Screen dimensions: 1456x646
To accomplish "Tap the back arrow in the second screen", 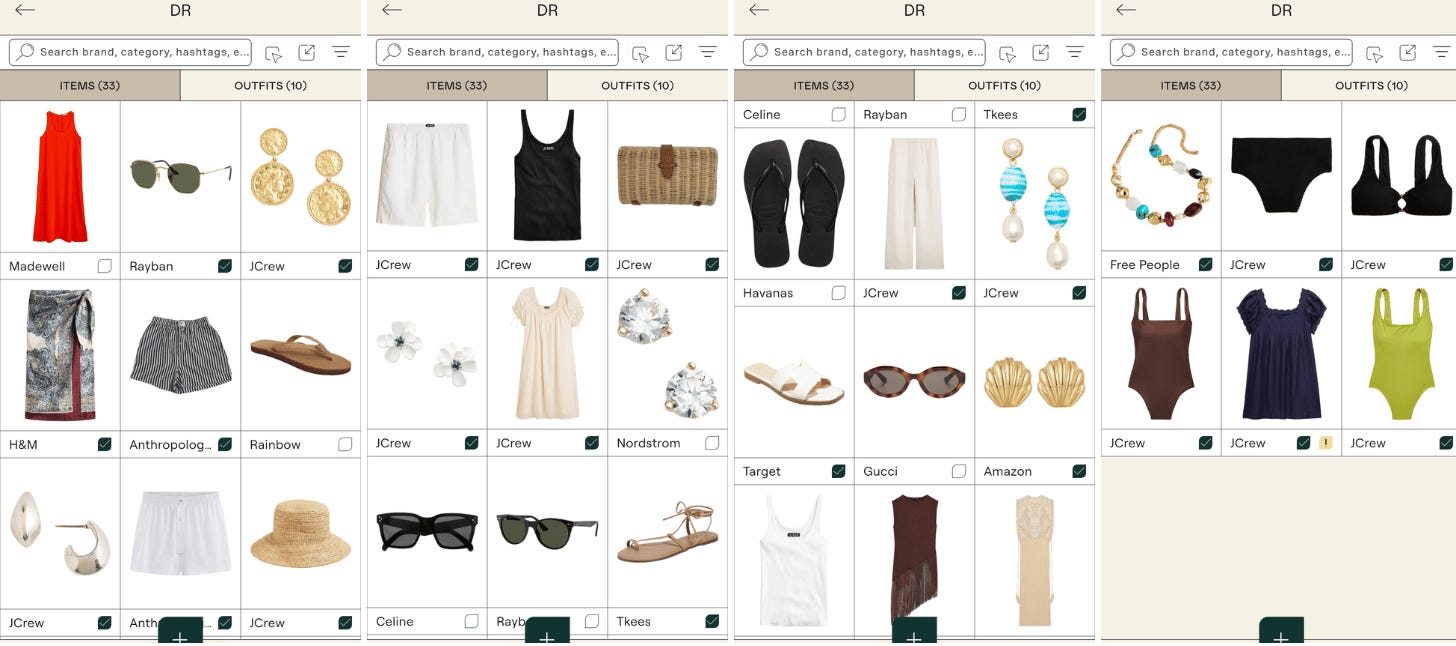I will tap(392, 10).
